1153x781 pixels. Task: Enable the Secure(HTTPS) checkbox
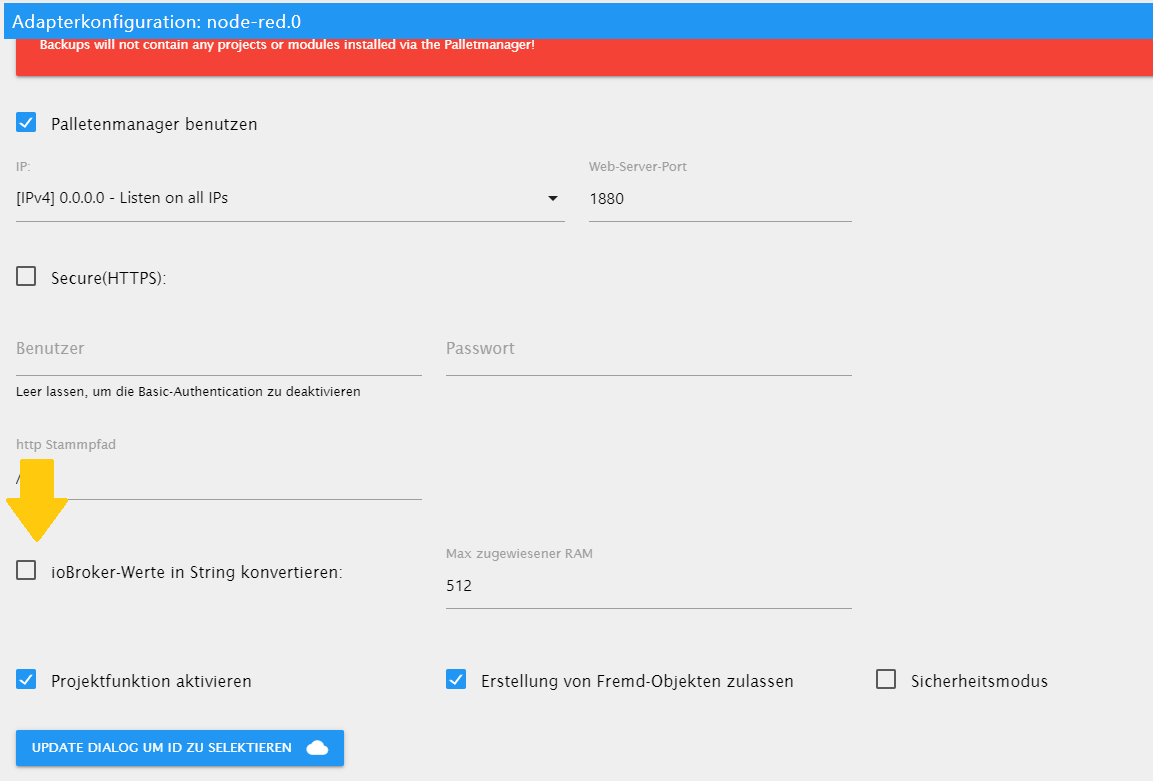coord(26,277)
